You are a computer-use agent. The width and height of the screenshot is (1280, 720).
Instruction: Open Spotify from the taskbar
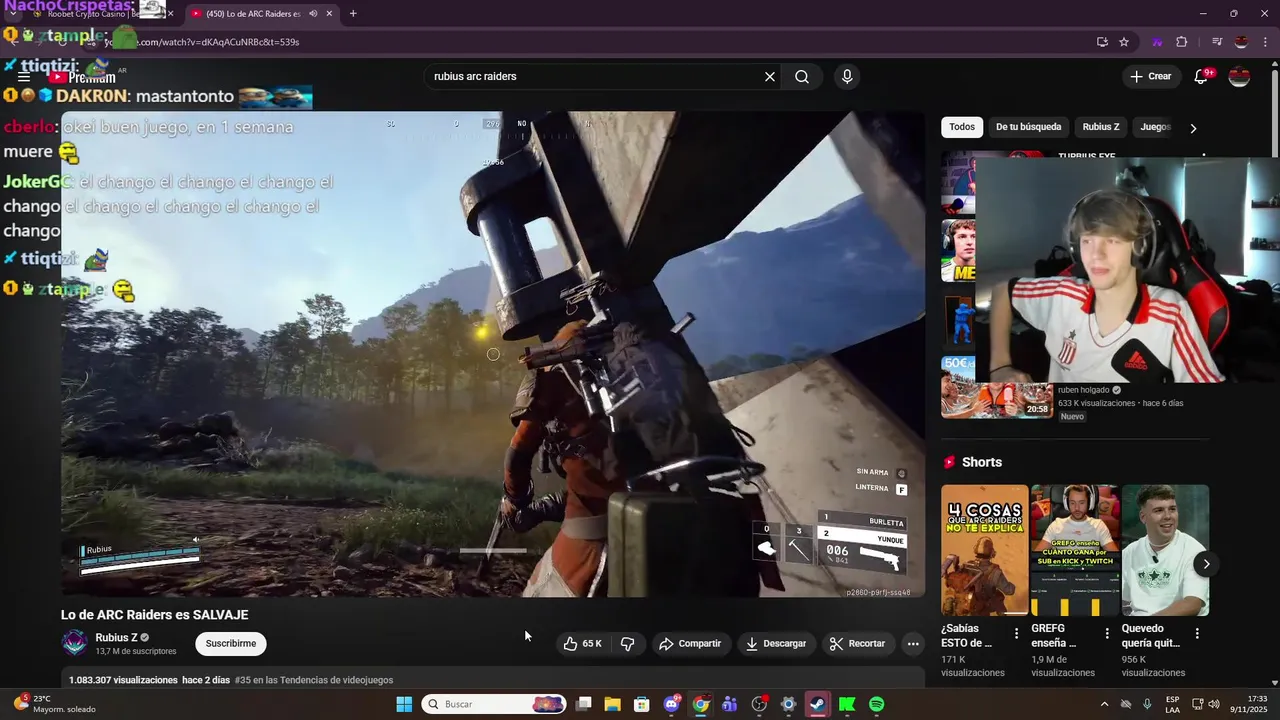click(x=877, y=704)
